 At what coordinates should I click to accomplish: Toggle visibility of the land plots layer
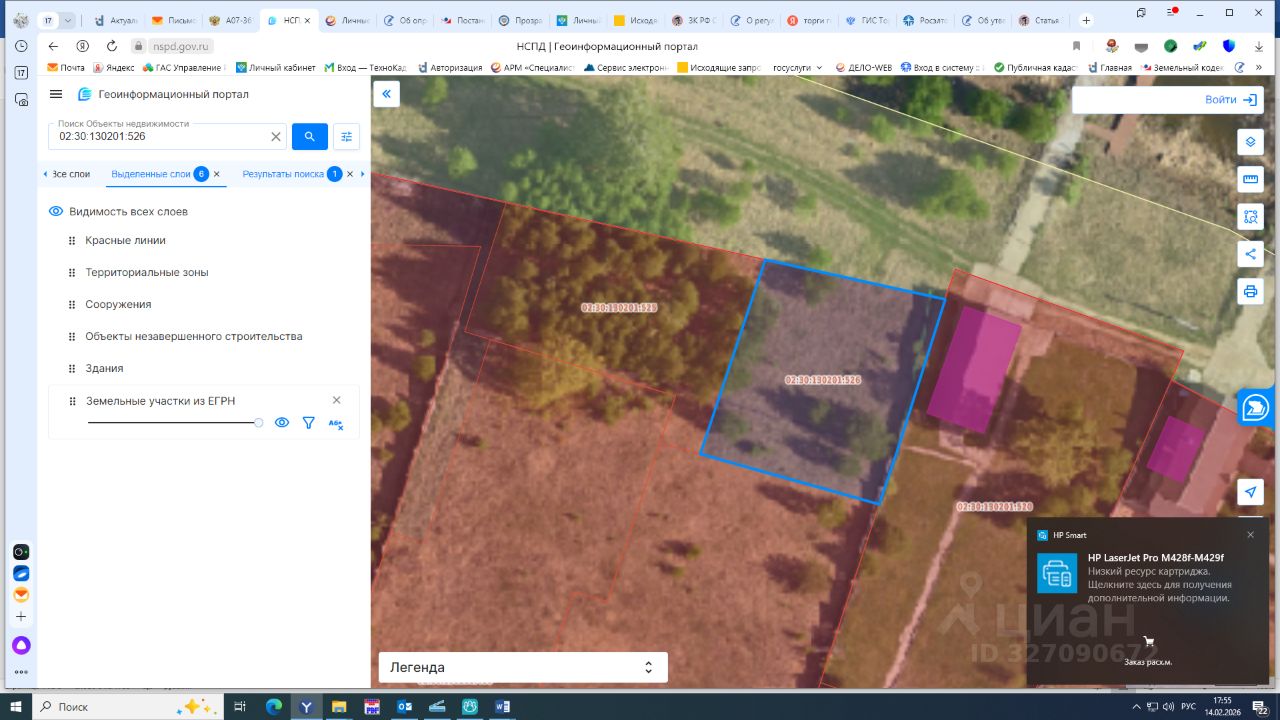point(282,423)
